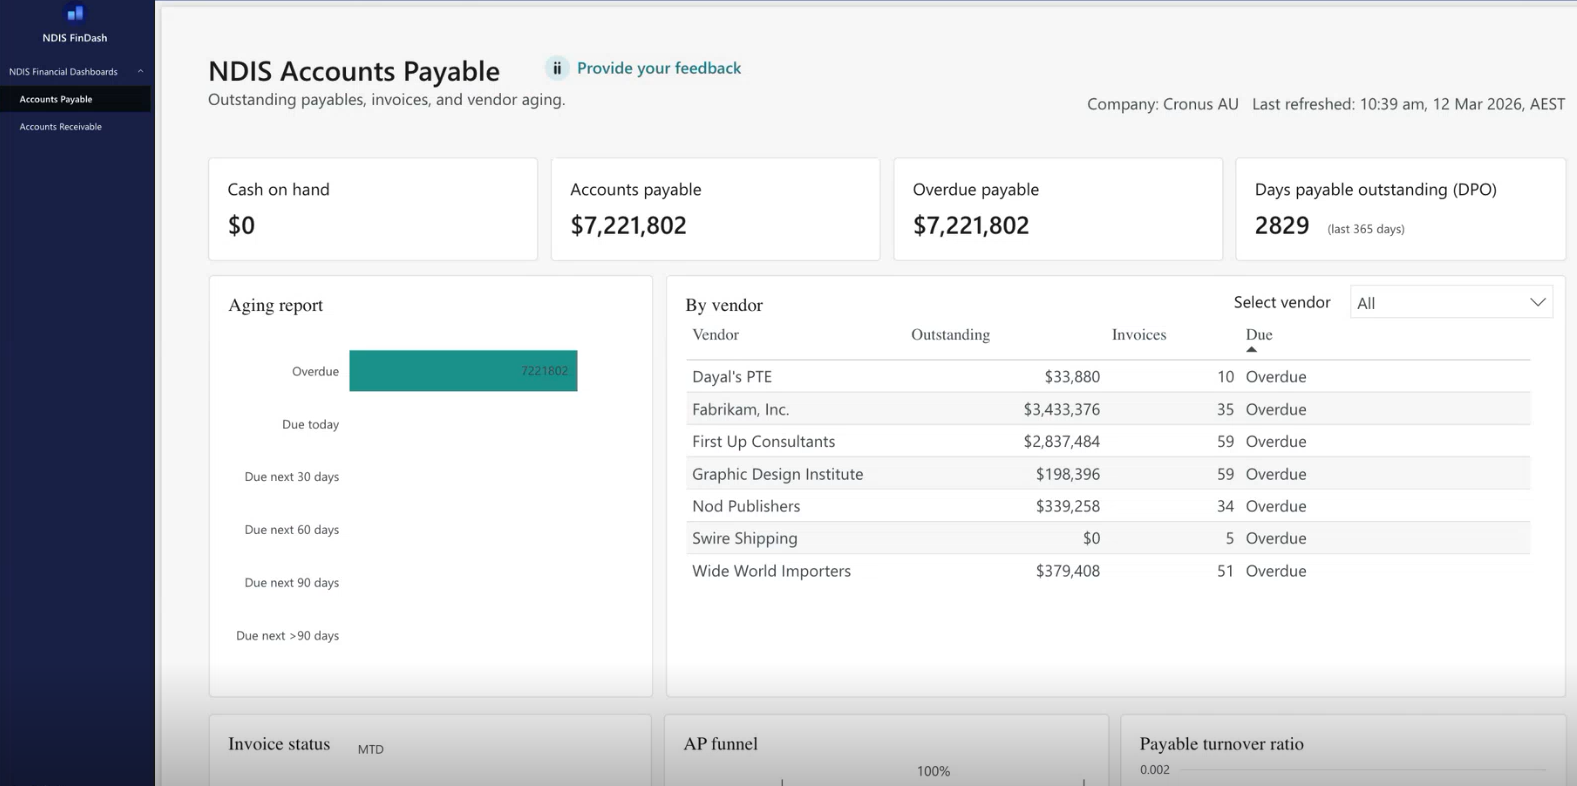The image size is (1577, 786).
Task: Click the chevron in the vendor combo box
Action: 1537,303
